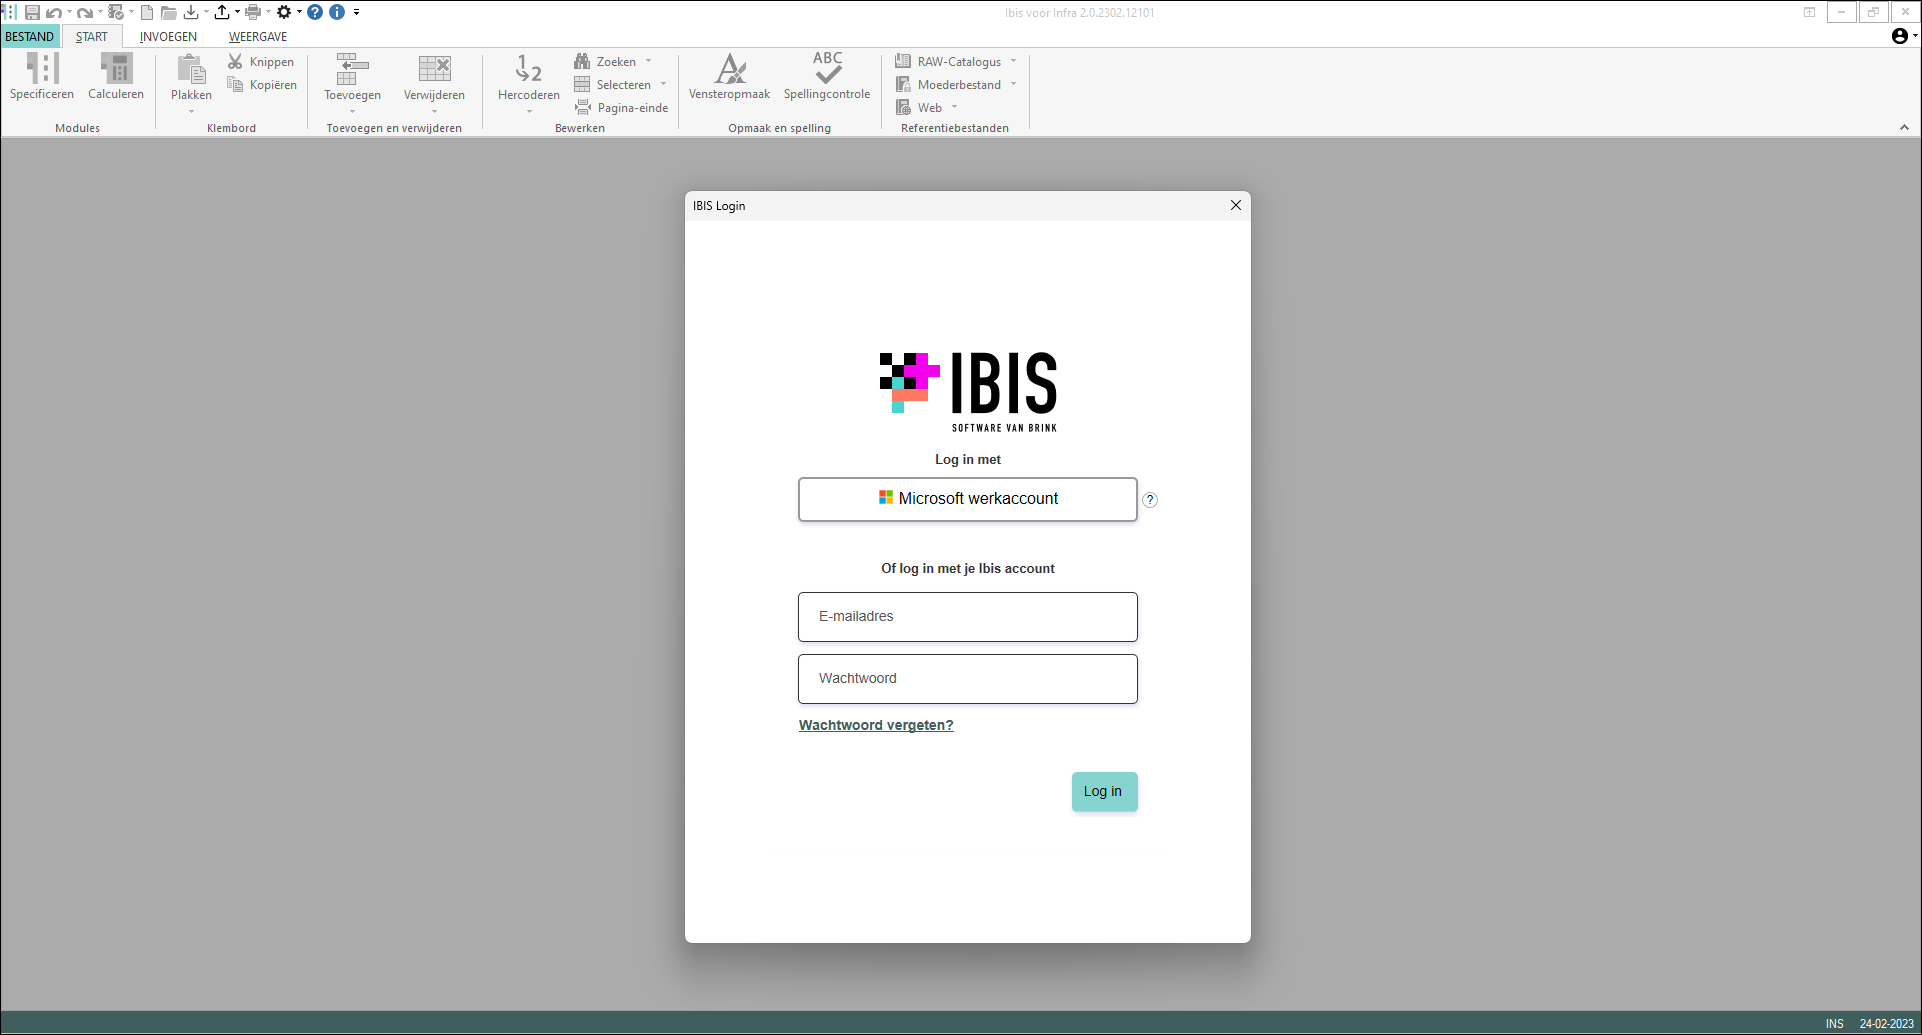
Task: Switch to the WEERGAVE ribbon tab
Action: tap(258, 36)
